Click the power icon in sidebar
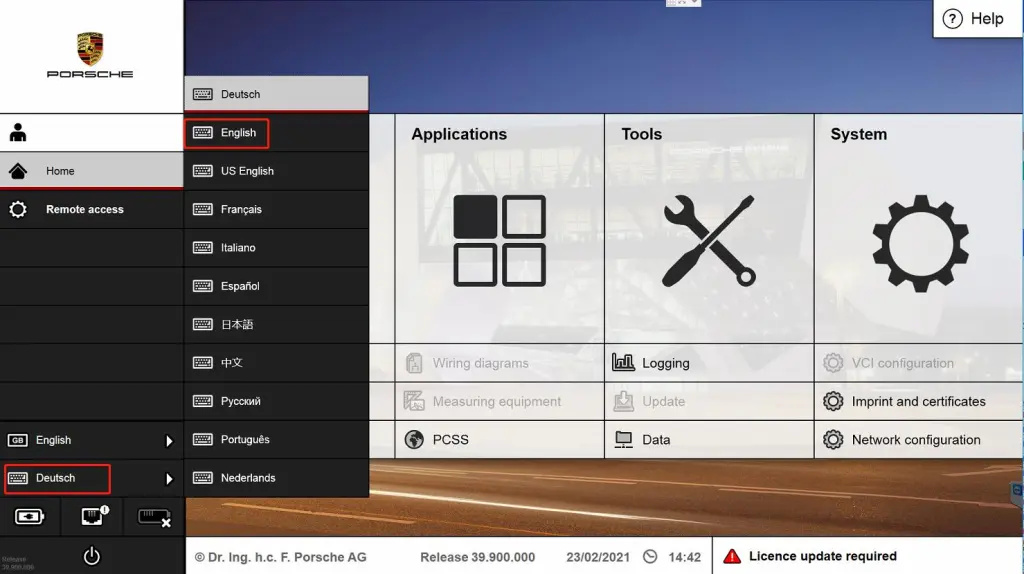The width and height of the screenshot is (1024, 574). (x=91, y=556)
